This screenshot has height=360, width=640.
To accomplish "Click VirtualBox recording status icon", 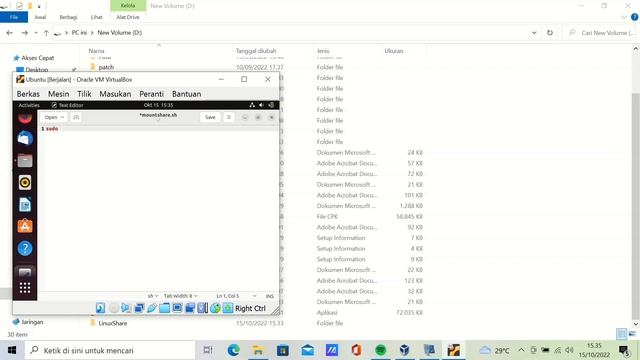I will [x=190, y=308].
